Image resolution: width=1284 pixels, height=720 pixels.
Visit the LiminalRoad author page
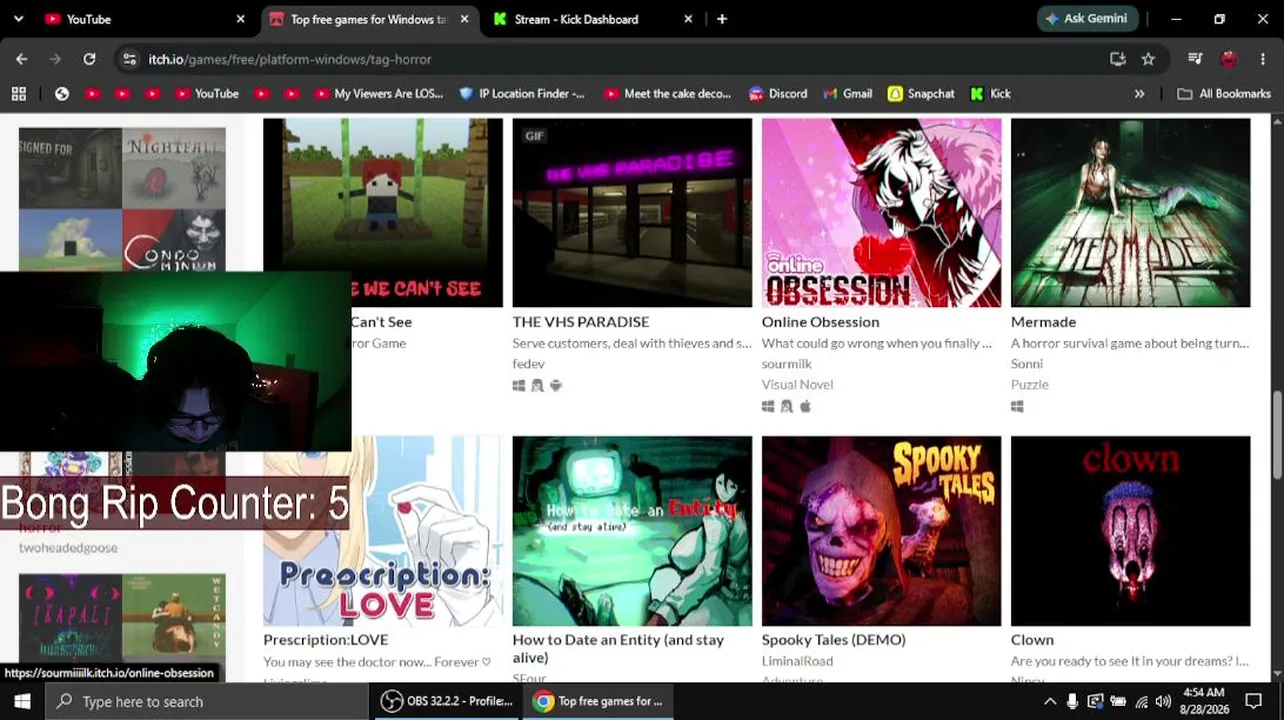pyautogui.click(x=797, y=662)
